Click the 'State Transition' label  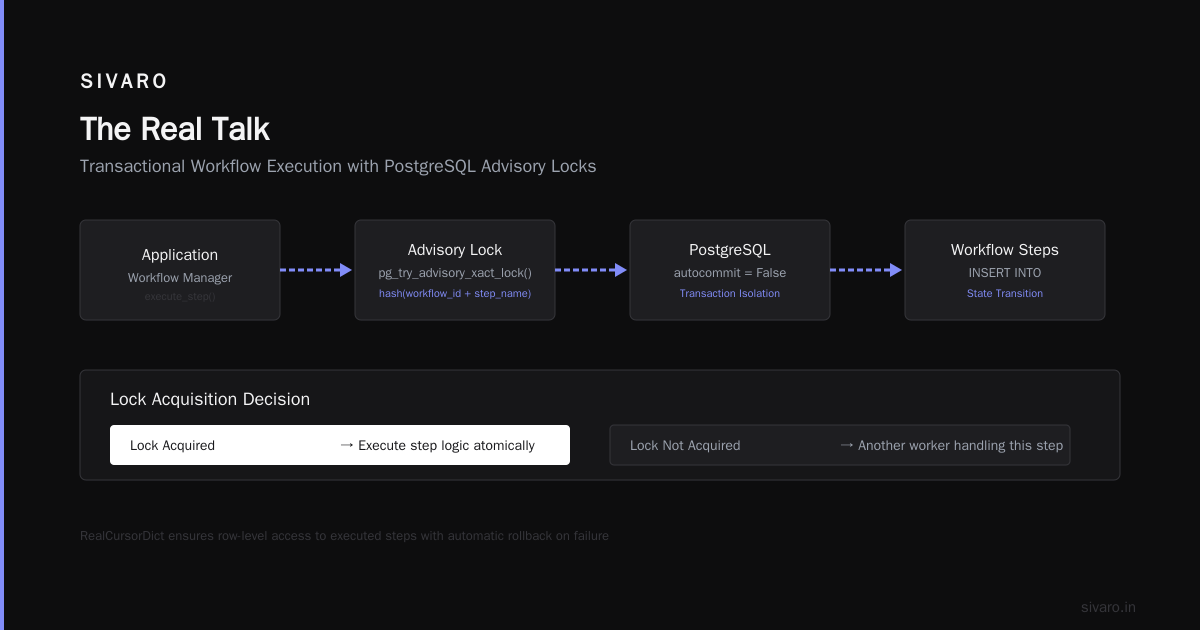tap(1005, 293)
